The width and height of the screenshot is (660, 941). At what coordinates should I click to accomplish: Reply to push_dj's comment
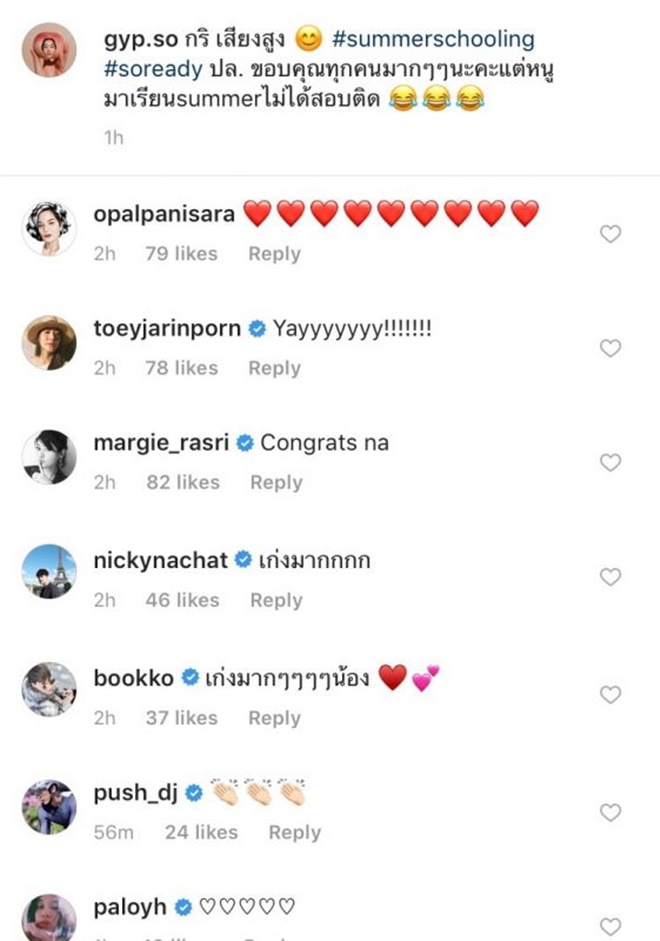click(295, 832)
